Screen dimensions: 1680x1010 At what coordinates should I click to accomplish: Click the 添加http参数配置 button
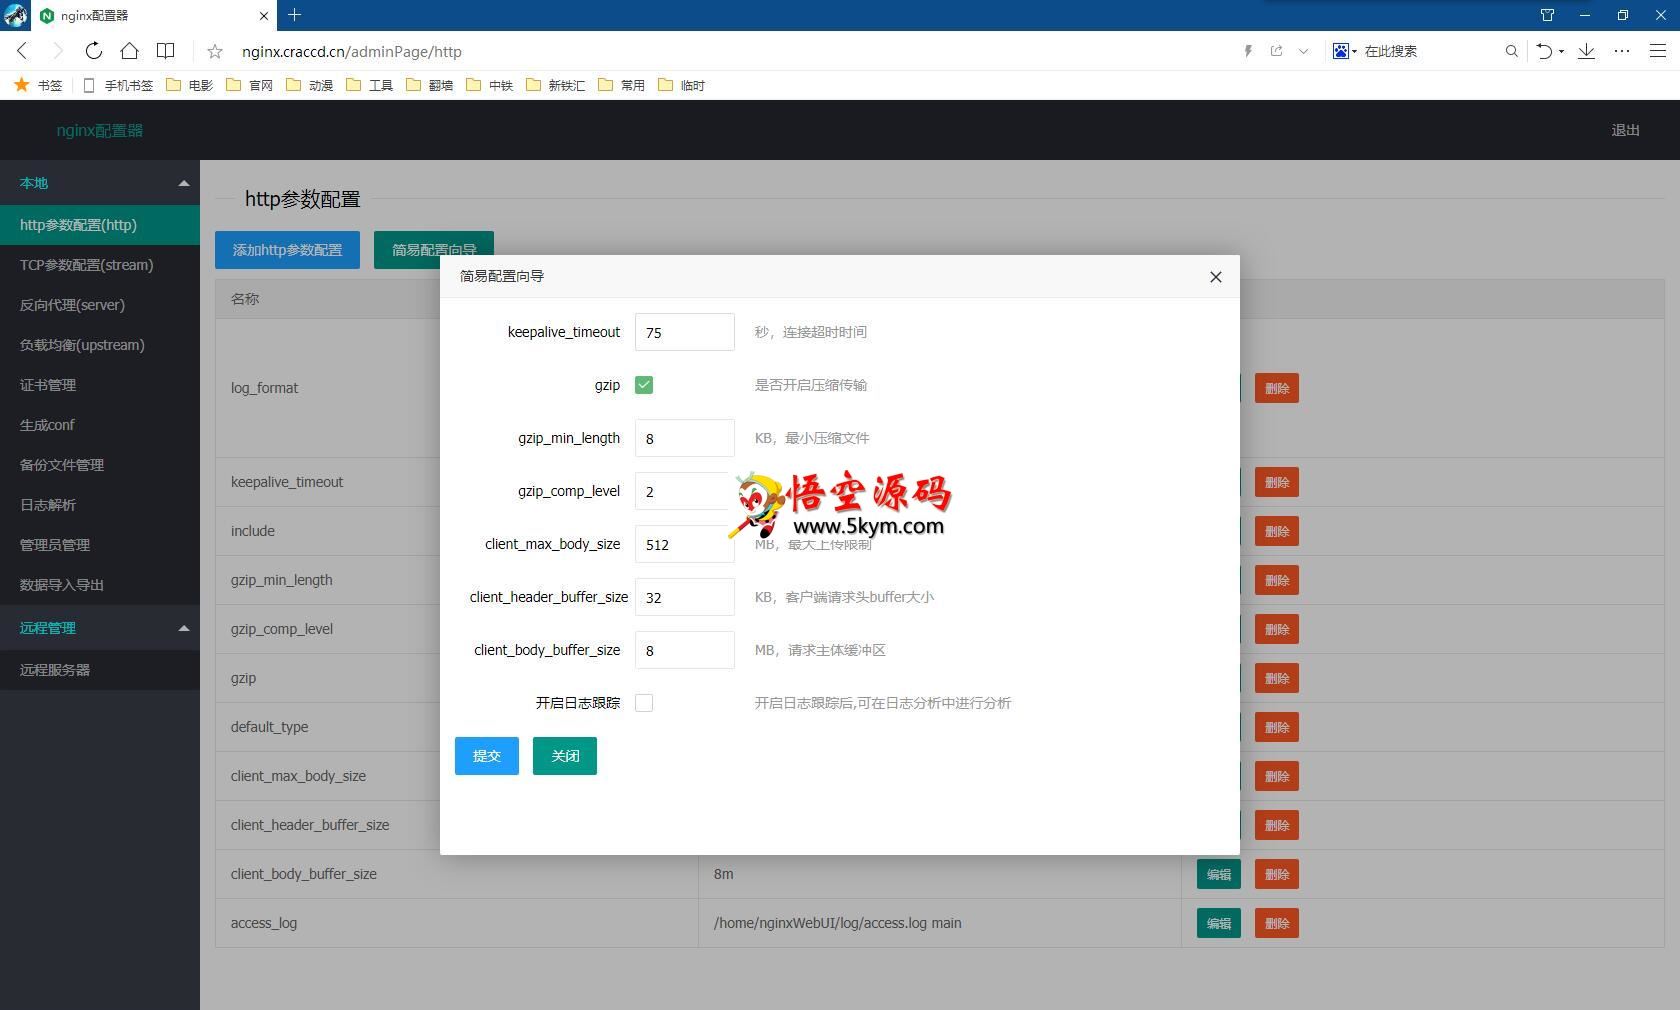point(287,250)
